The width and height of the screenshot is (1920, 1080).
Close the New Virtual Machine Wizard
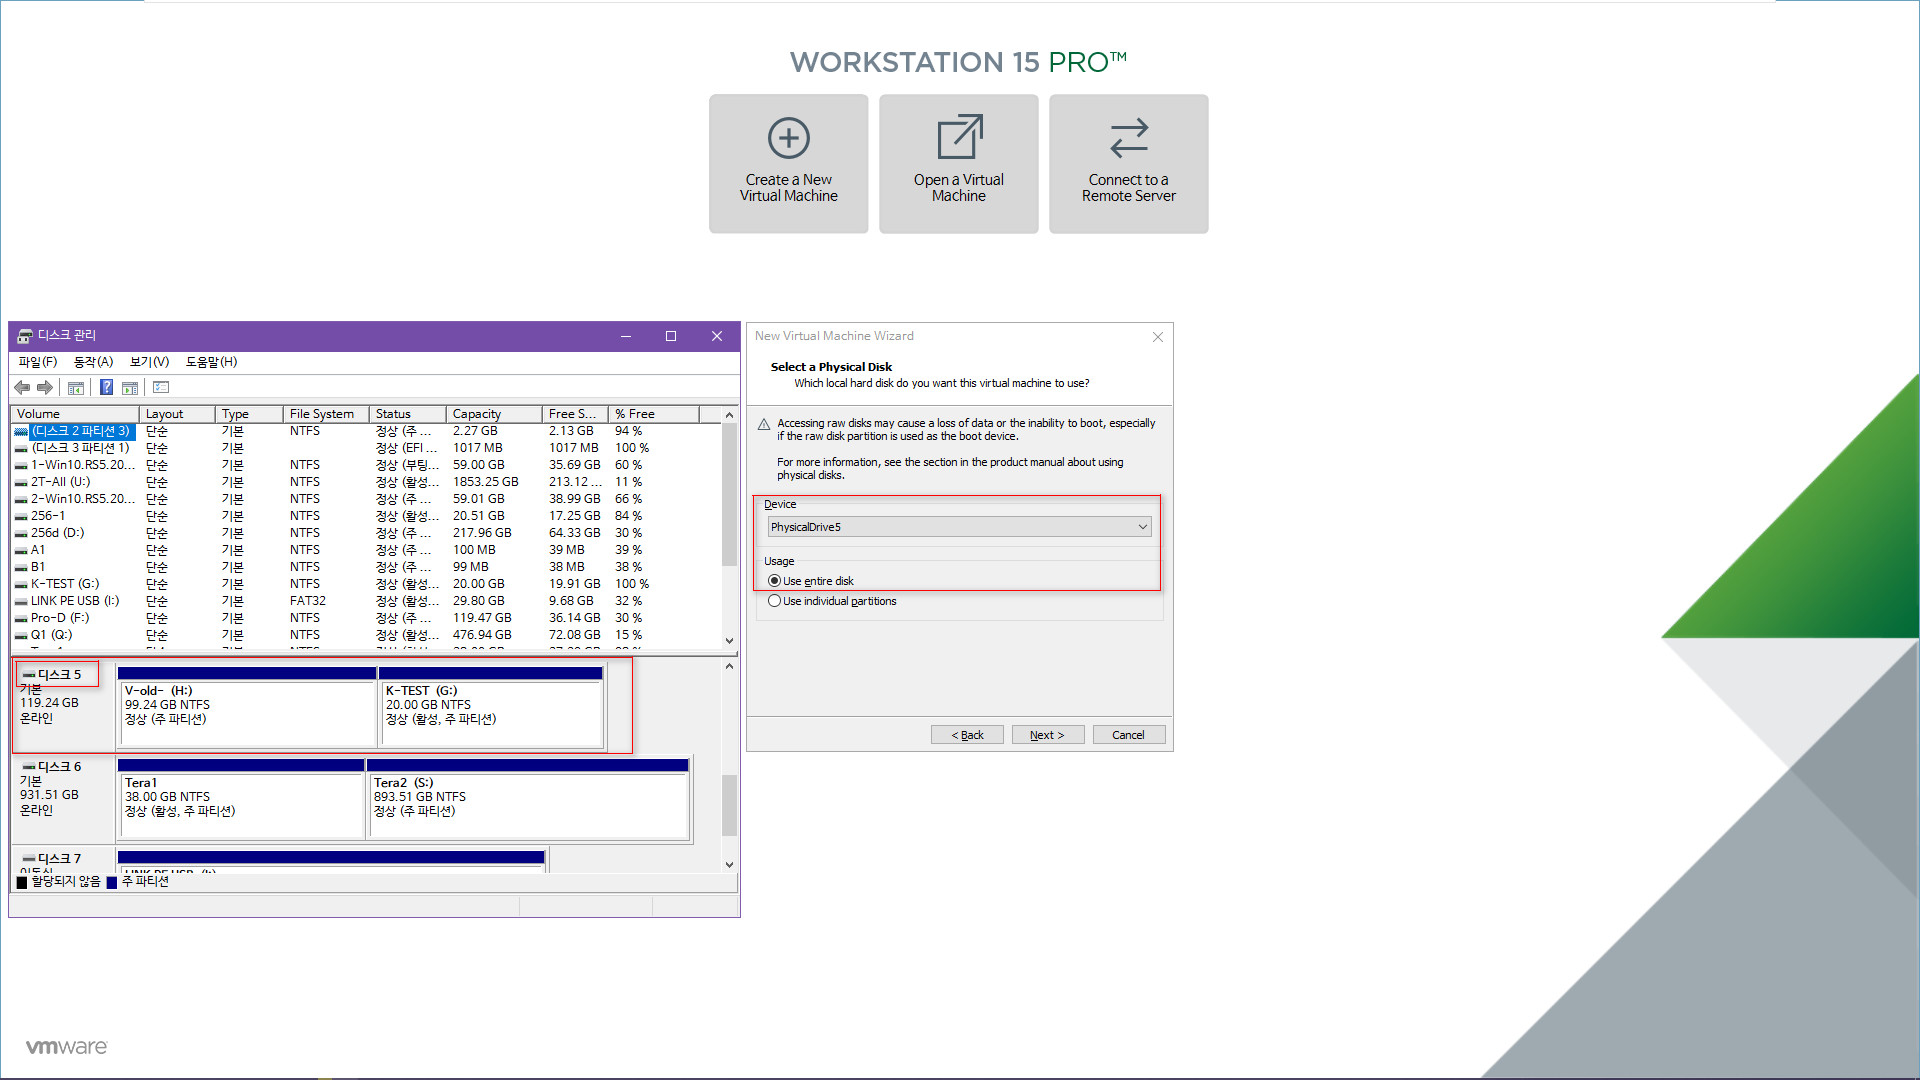point(1157,337)
